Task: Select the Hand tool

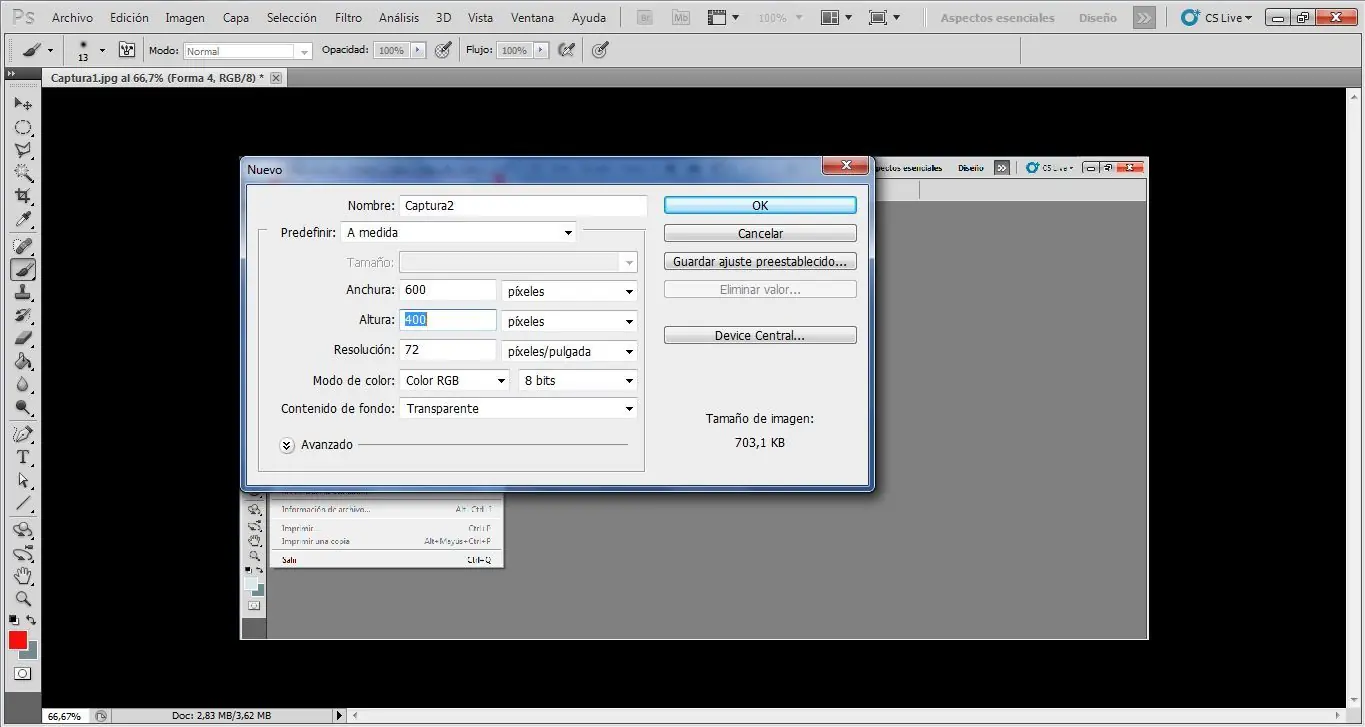Action: point(22,576)
